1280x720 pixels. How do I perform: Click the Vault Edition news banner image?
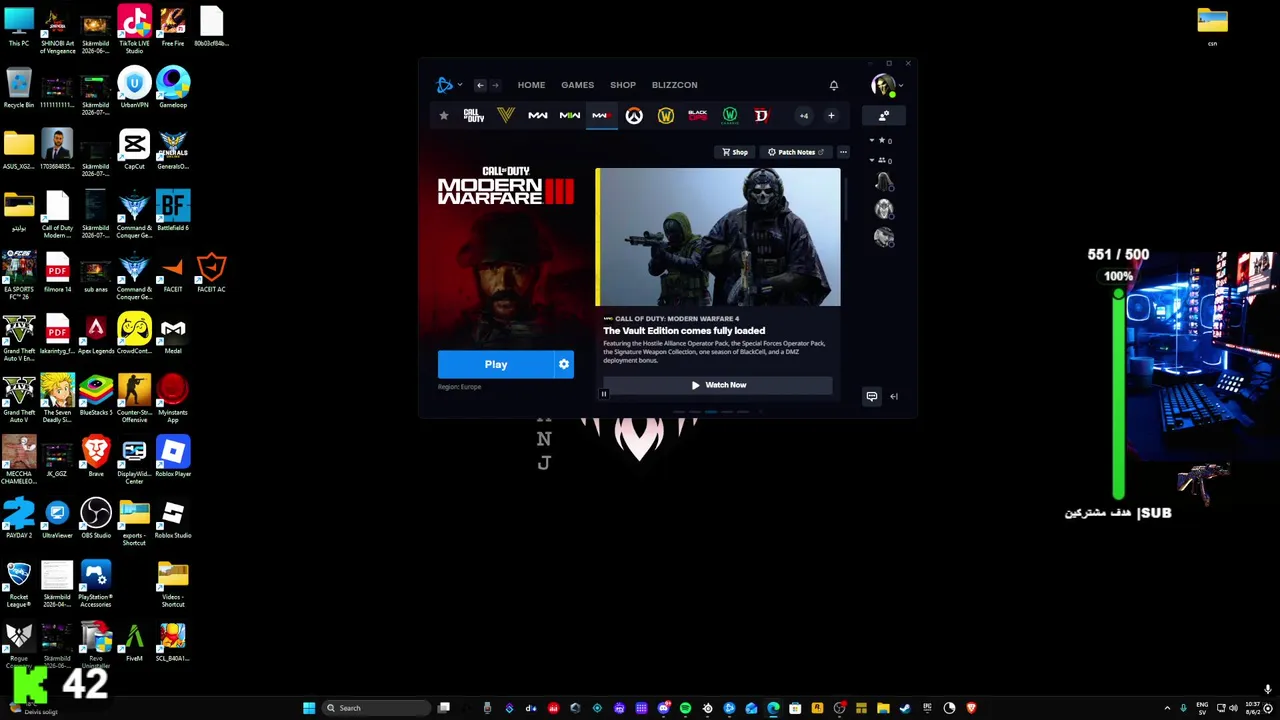pos(718,237)
